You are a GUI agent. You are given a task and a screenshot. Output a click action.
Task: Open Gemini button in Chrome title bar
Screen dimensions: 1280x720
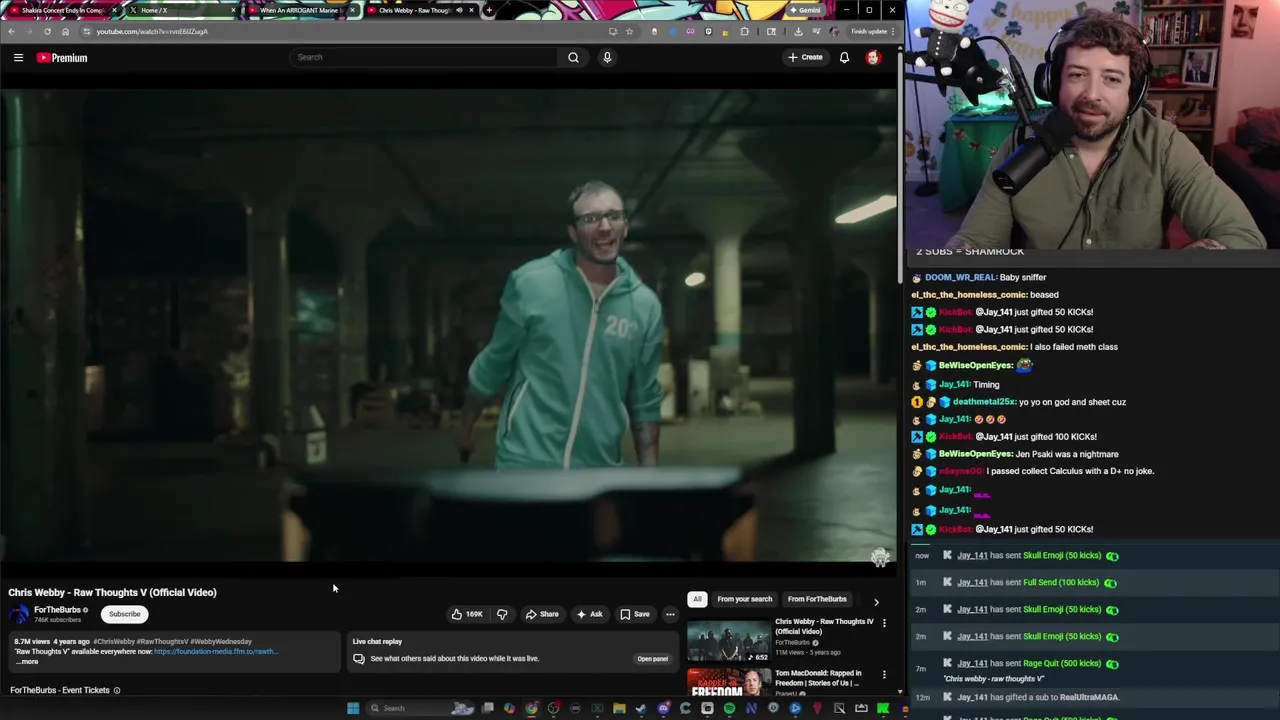(805, 10)
